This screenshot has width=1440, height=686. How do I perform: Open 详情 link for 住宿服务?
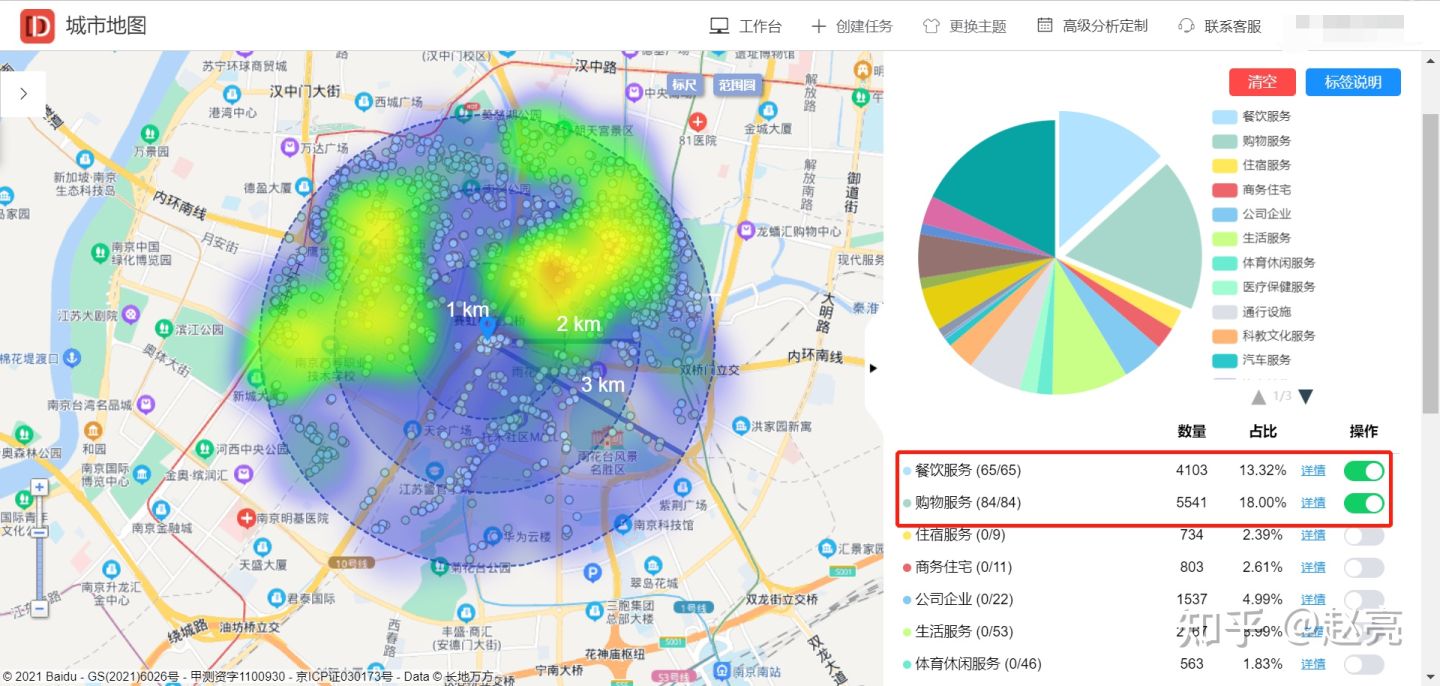(x=1313, y=536)
